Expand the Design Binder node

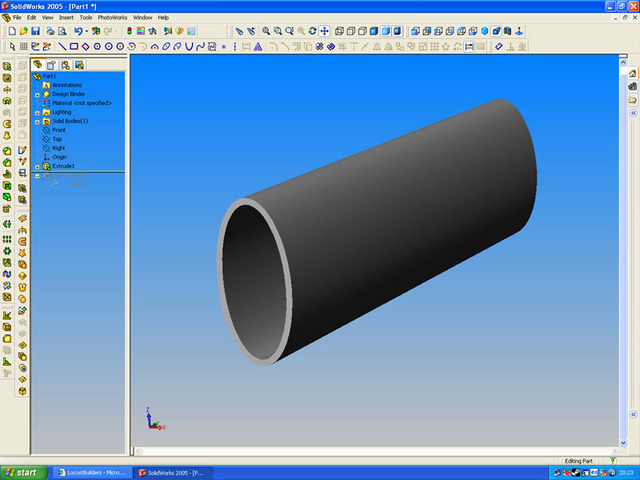pos(37,95)
